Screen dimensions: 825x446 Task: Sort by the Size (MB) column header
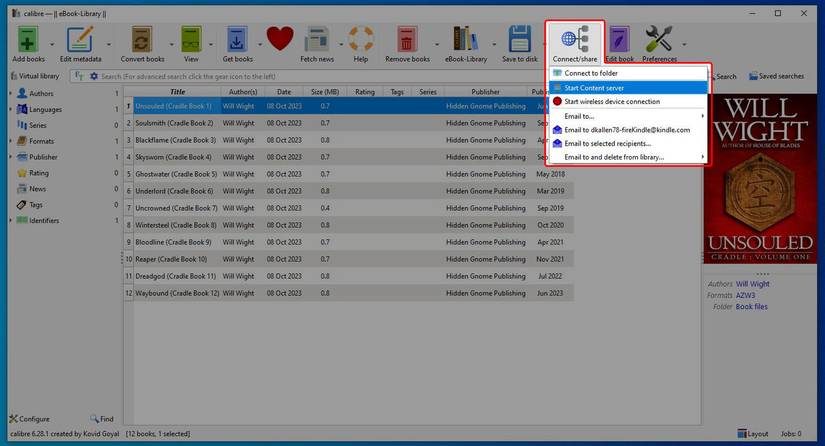(325, 92)
